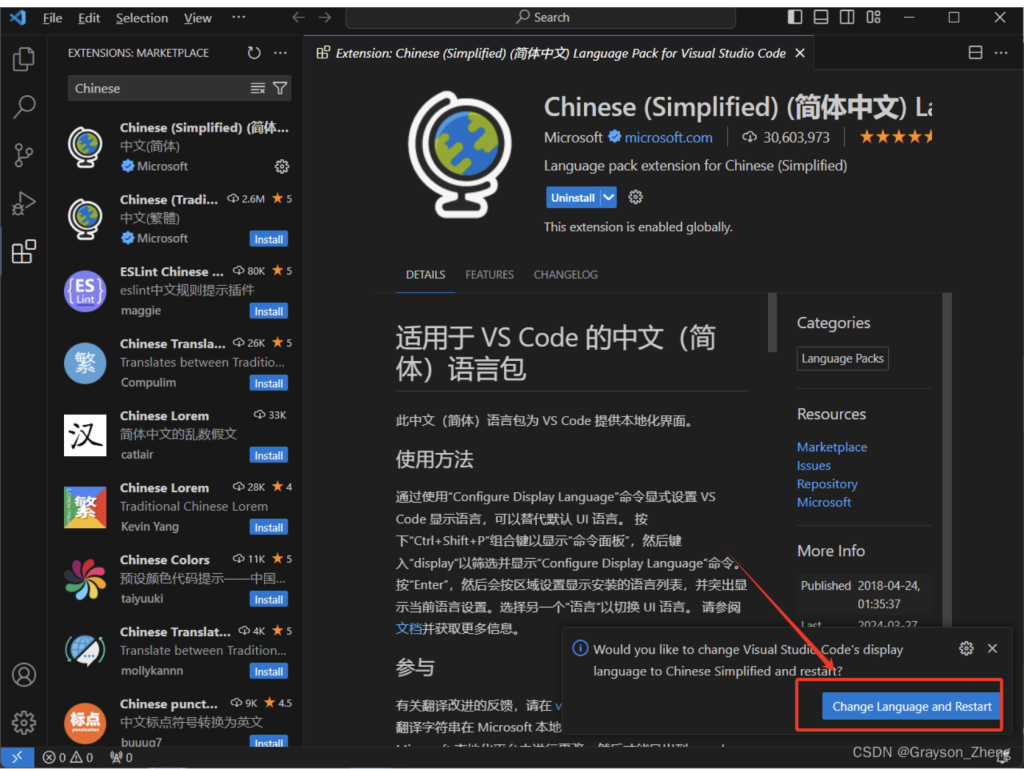Toggle the primary side bar layout

tap(795, 17)
